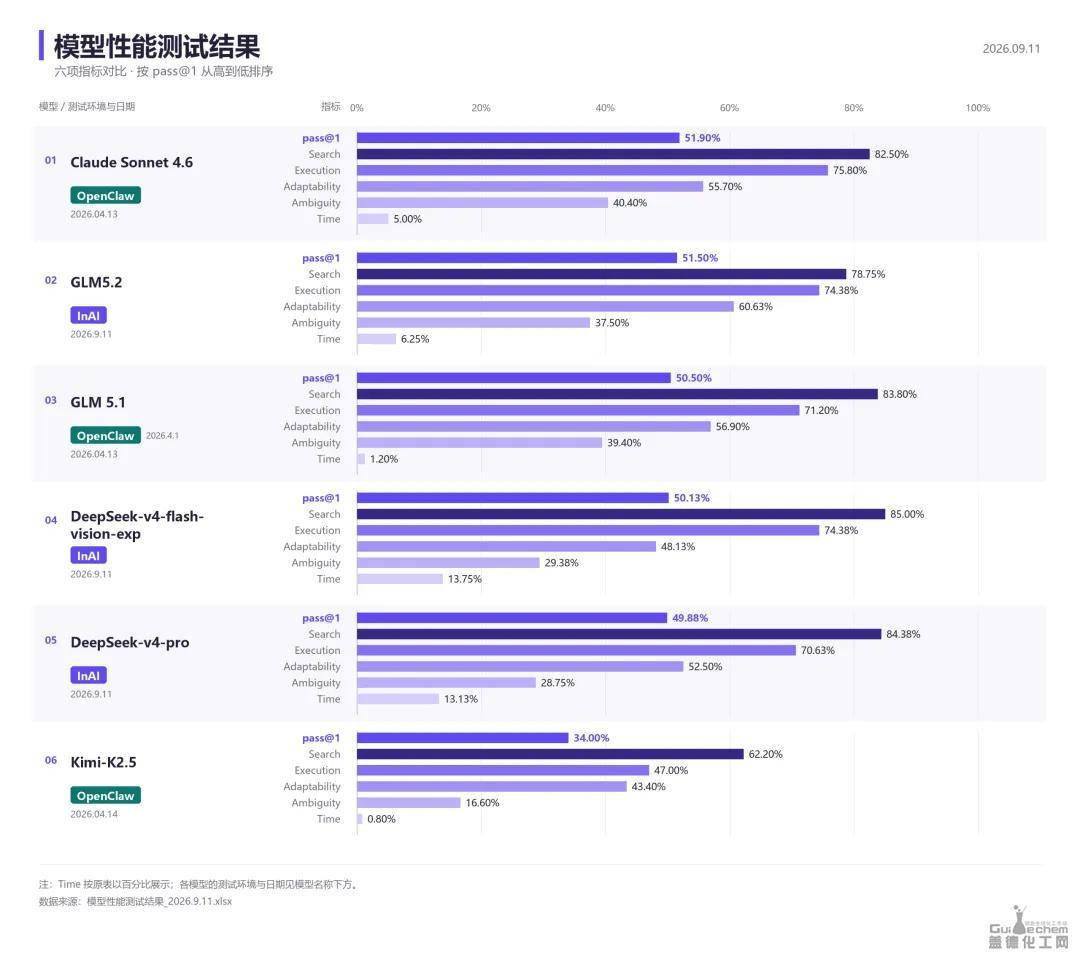Click the 13.75% Time value
Image resolution: width=1080 pixels, height=954 pixels.
point(465,579)
